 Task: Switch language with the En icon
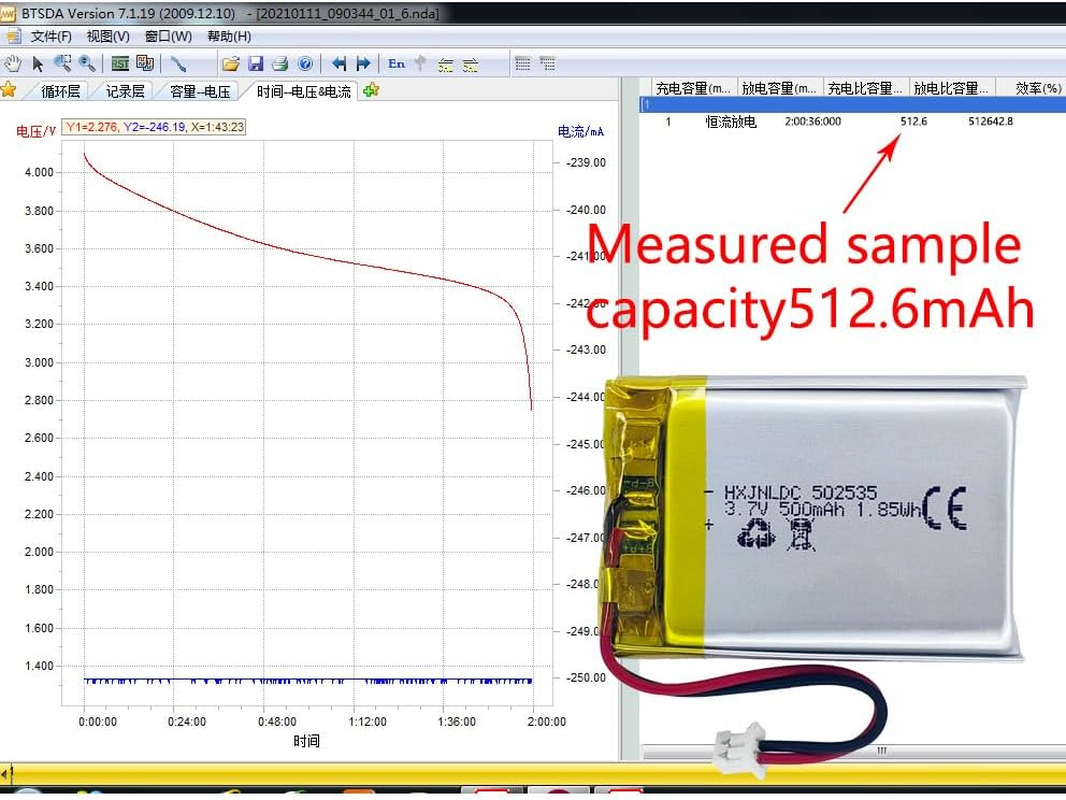[x=397, y=63]
